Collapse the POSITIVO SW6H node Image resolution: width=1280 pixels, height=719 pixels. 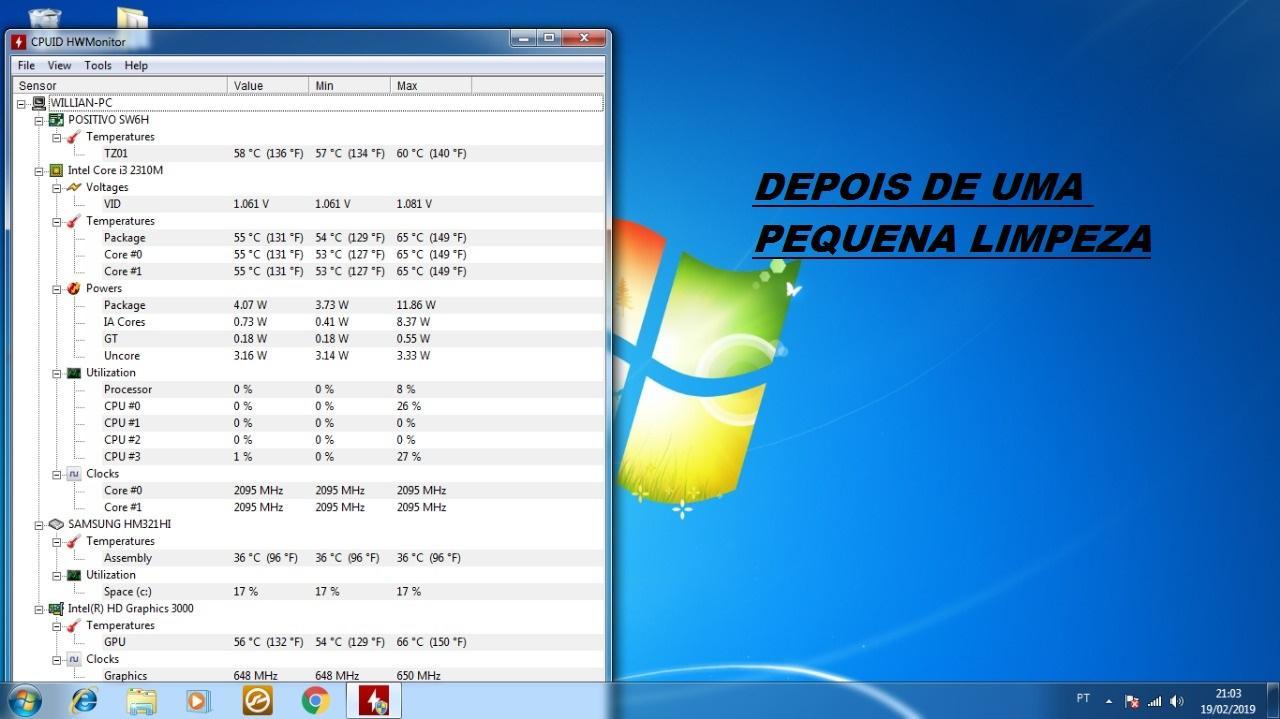click(x=39, y=120)
